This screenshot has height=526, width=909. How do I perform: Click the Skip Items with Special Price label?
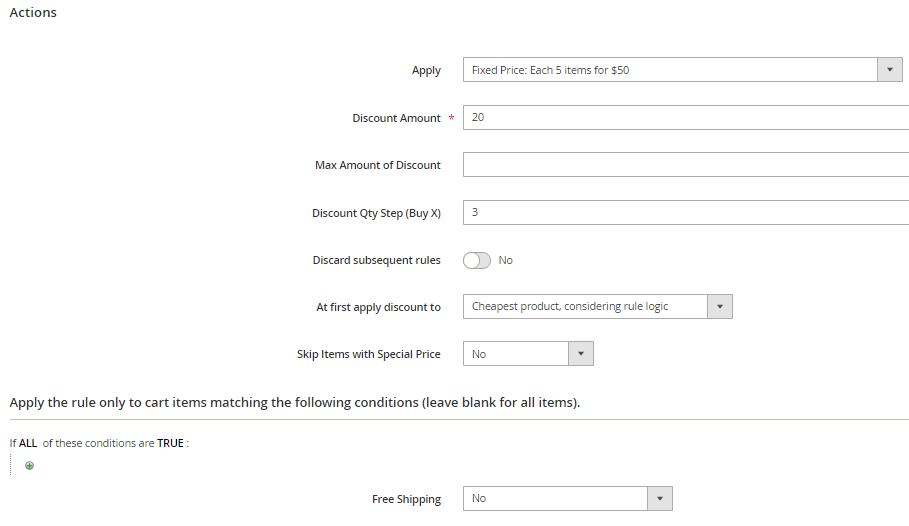pyautogui.click(x=368, y=354)
